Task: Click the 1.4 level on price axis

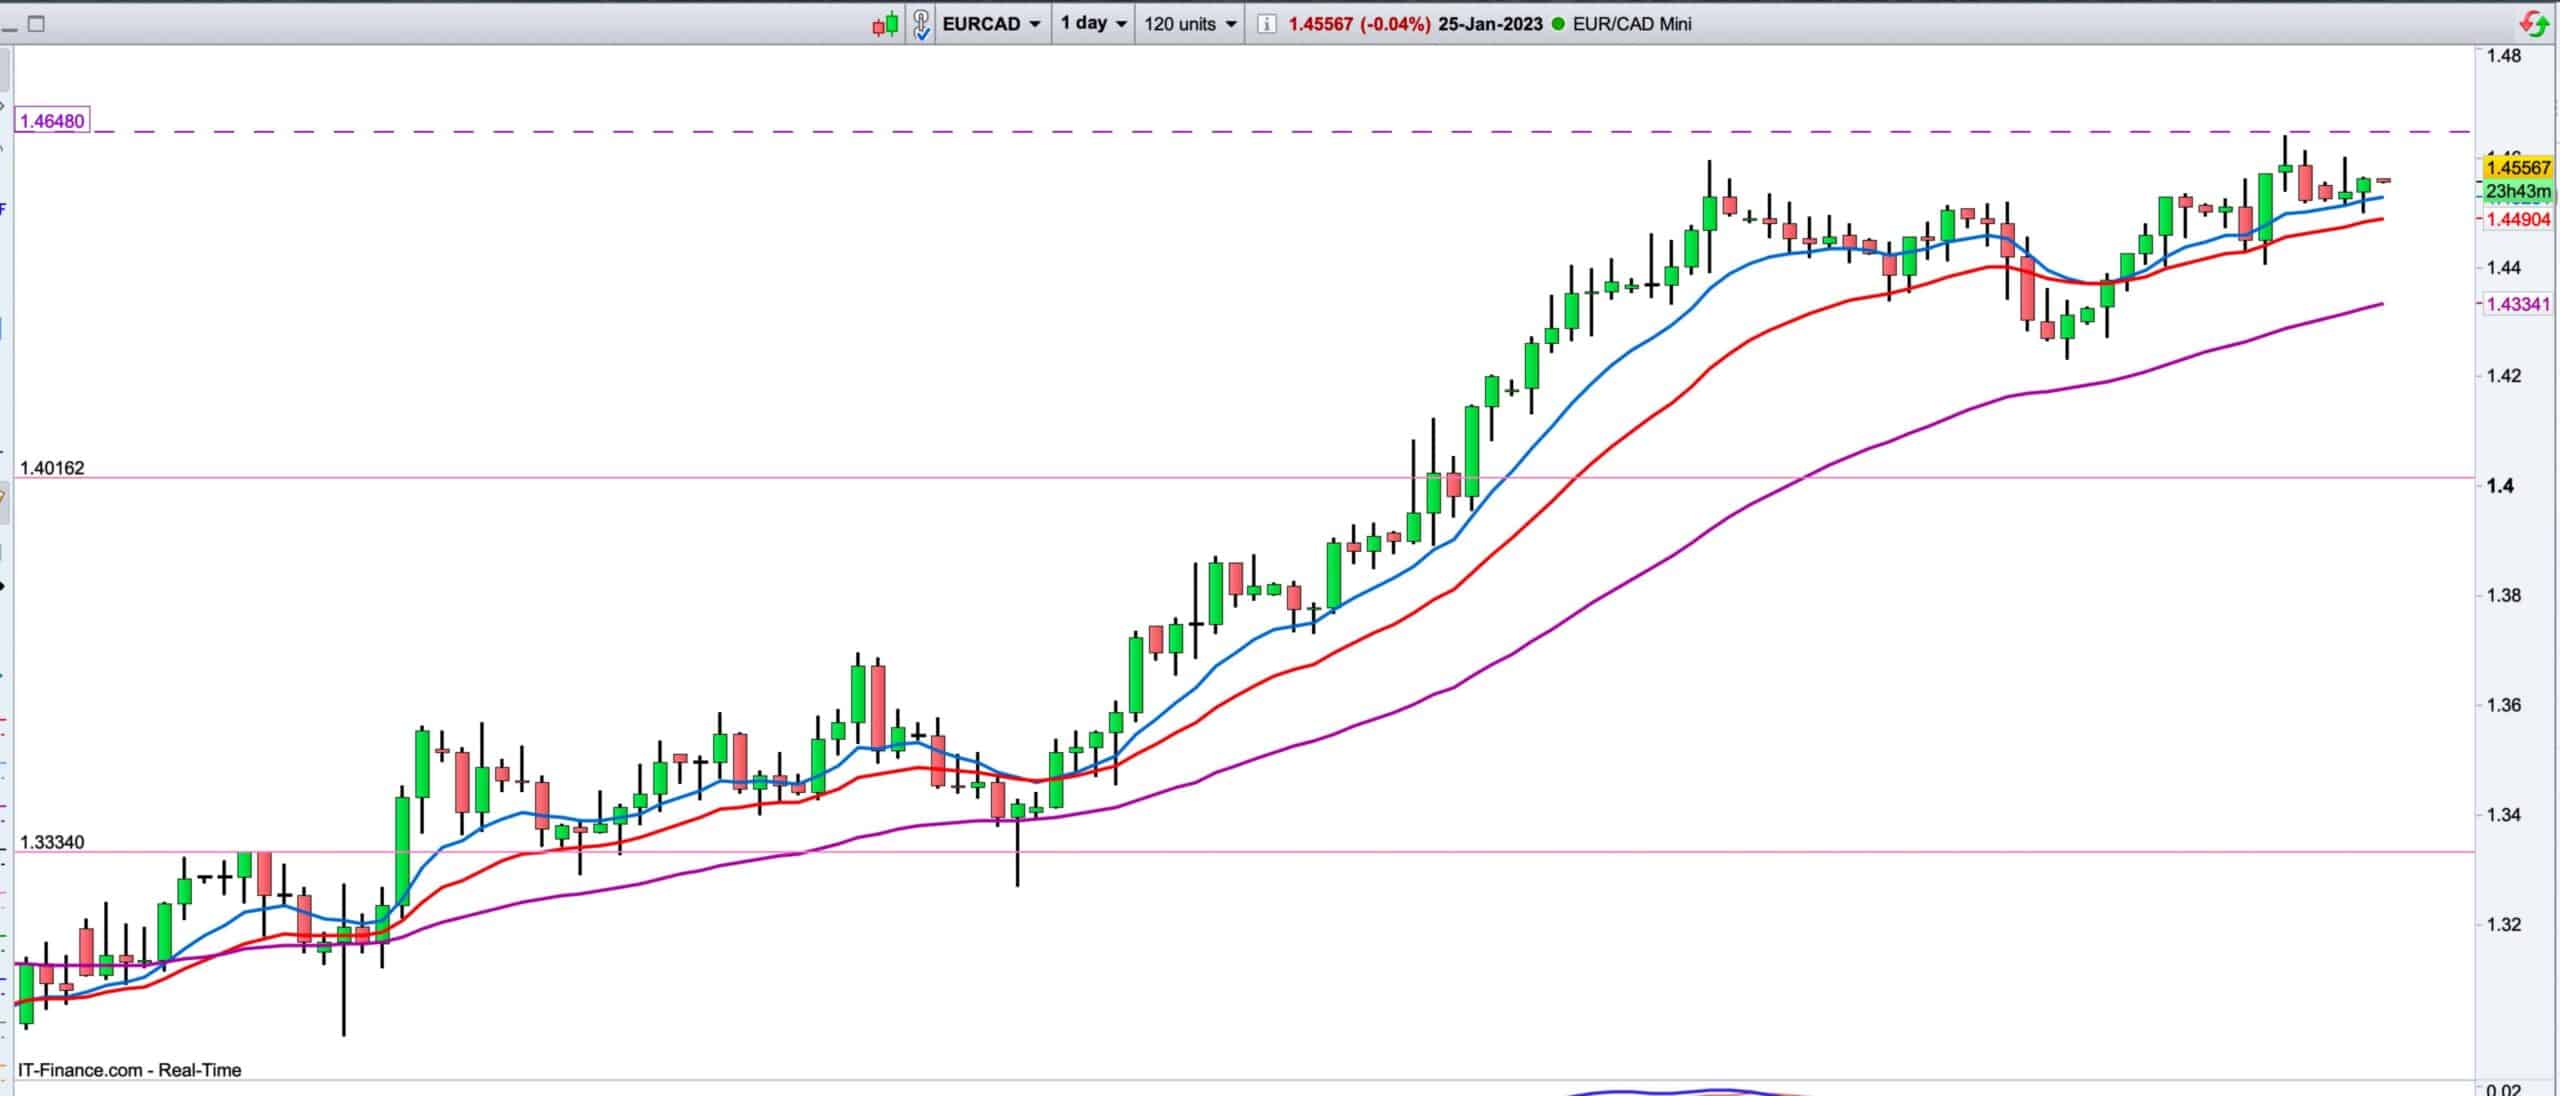Action: [2498, 486]
